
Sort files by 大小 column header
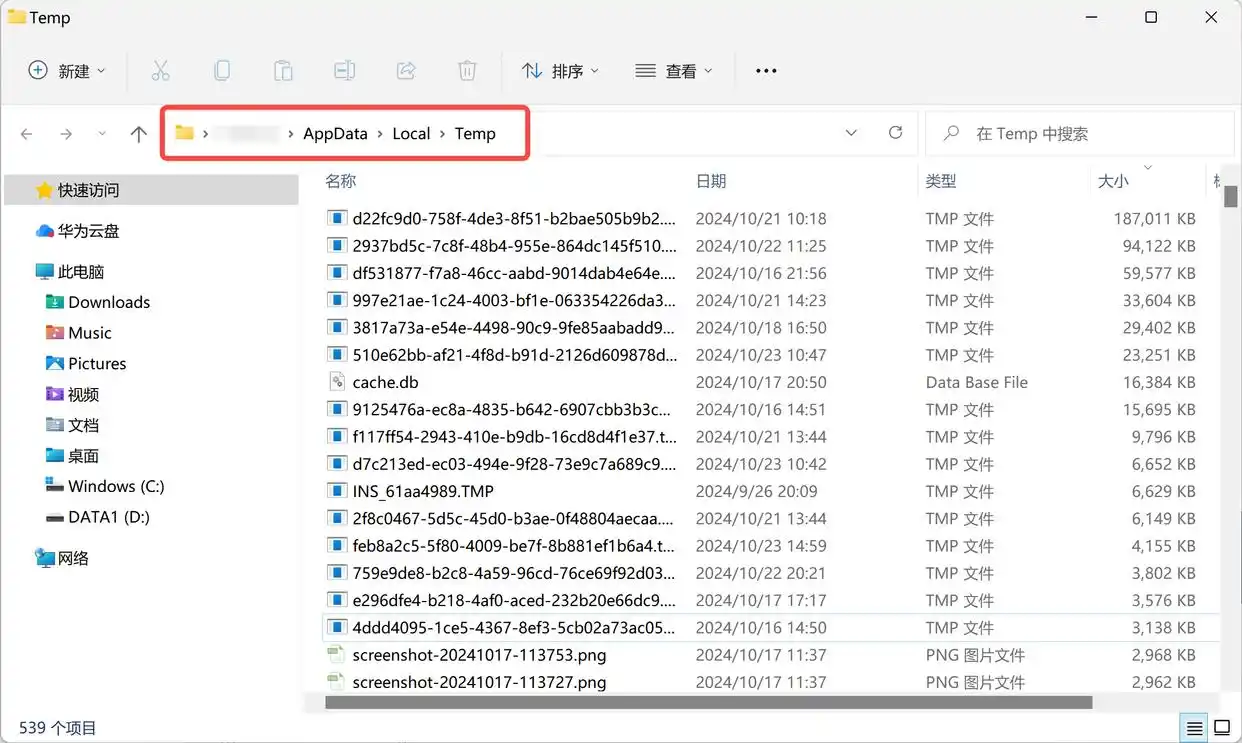pos(1113,181)
